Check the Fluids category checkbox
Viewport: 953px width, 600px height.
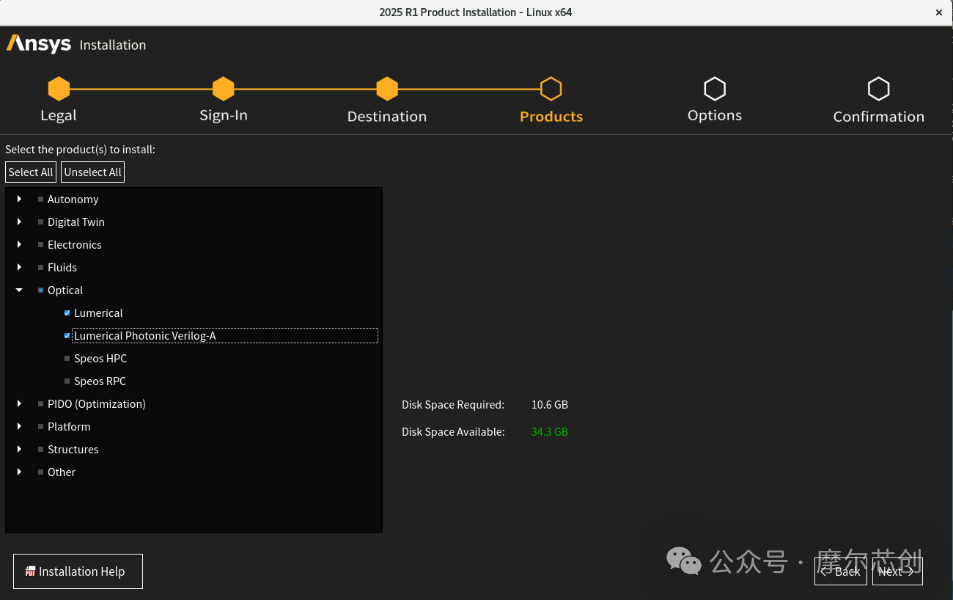click(41, 267)
